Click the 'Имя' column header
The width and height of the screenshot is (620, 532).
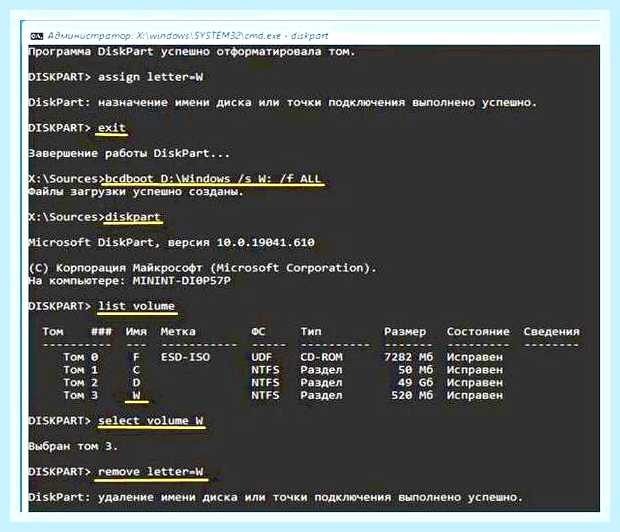point(136,331)
